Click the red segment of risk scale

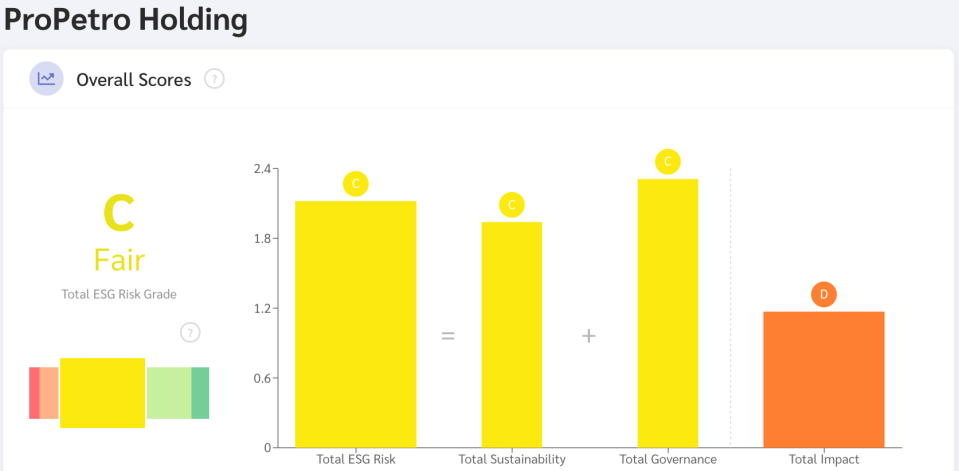click(x=34, y=393)
